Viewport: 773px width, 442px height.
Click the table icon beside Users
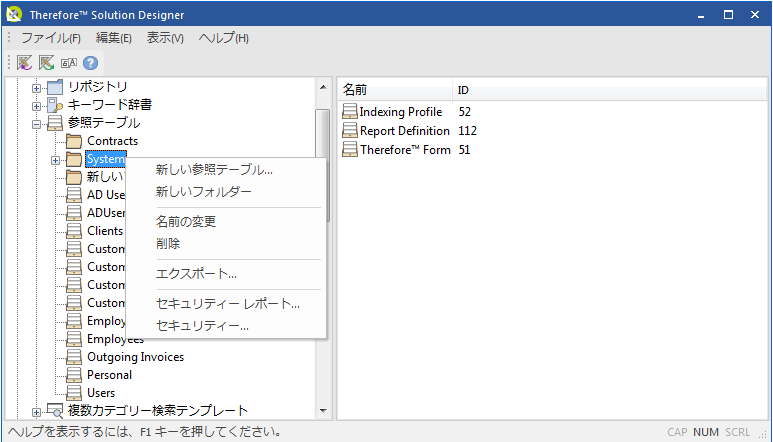pos(74,393)
